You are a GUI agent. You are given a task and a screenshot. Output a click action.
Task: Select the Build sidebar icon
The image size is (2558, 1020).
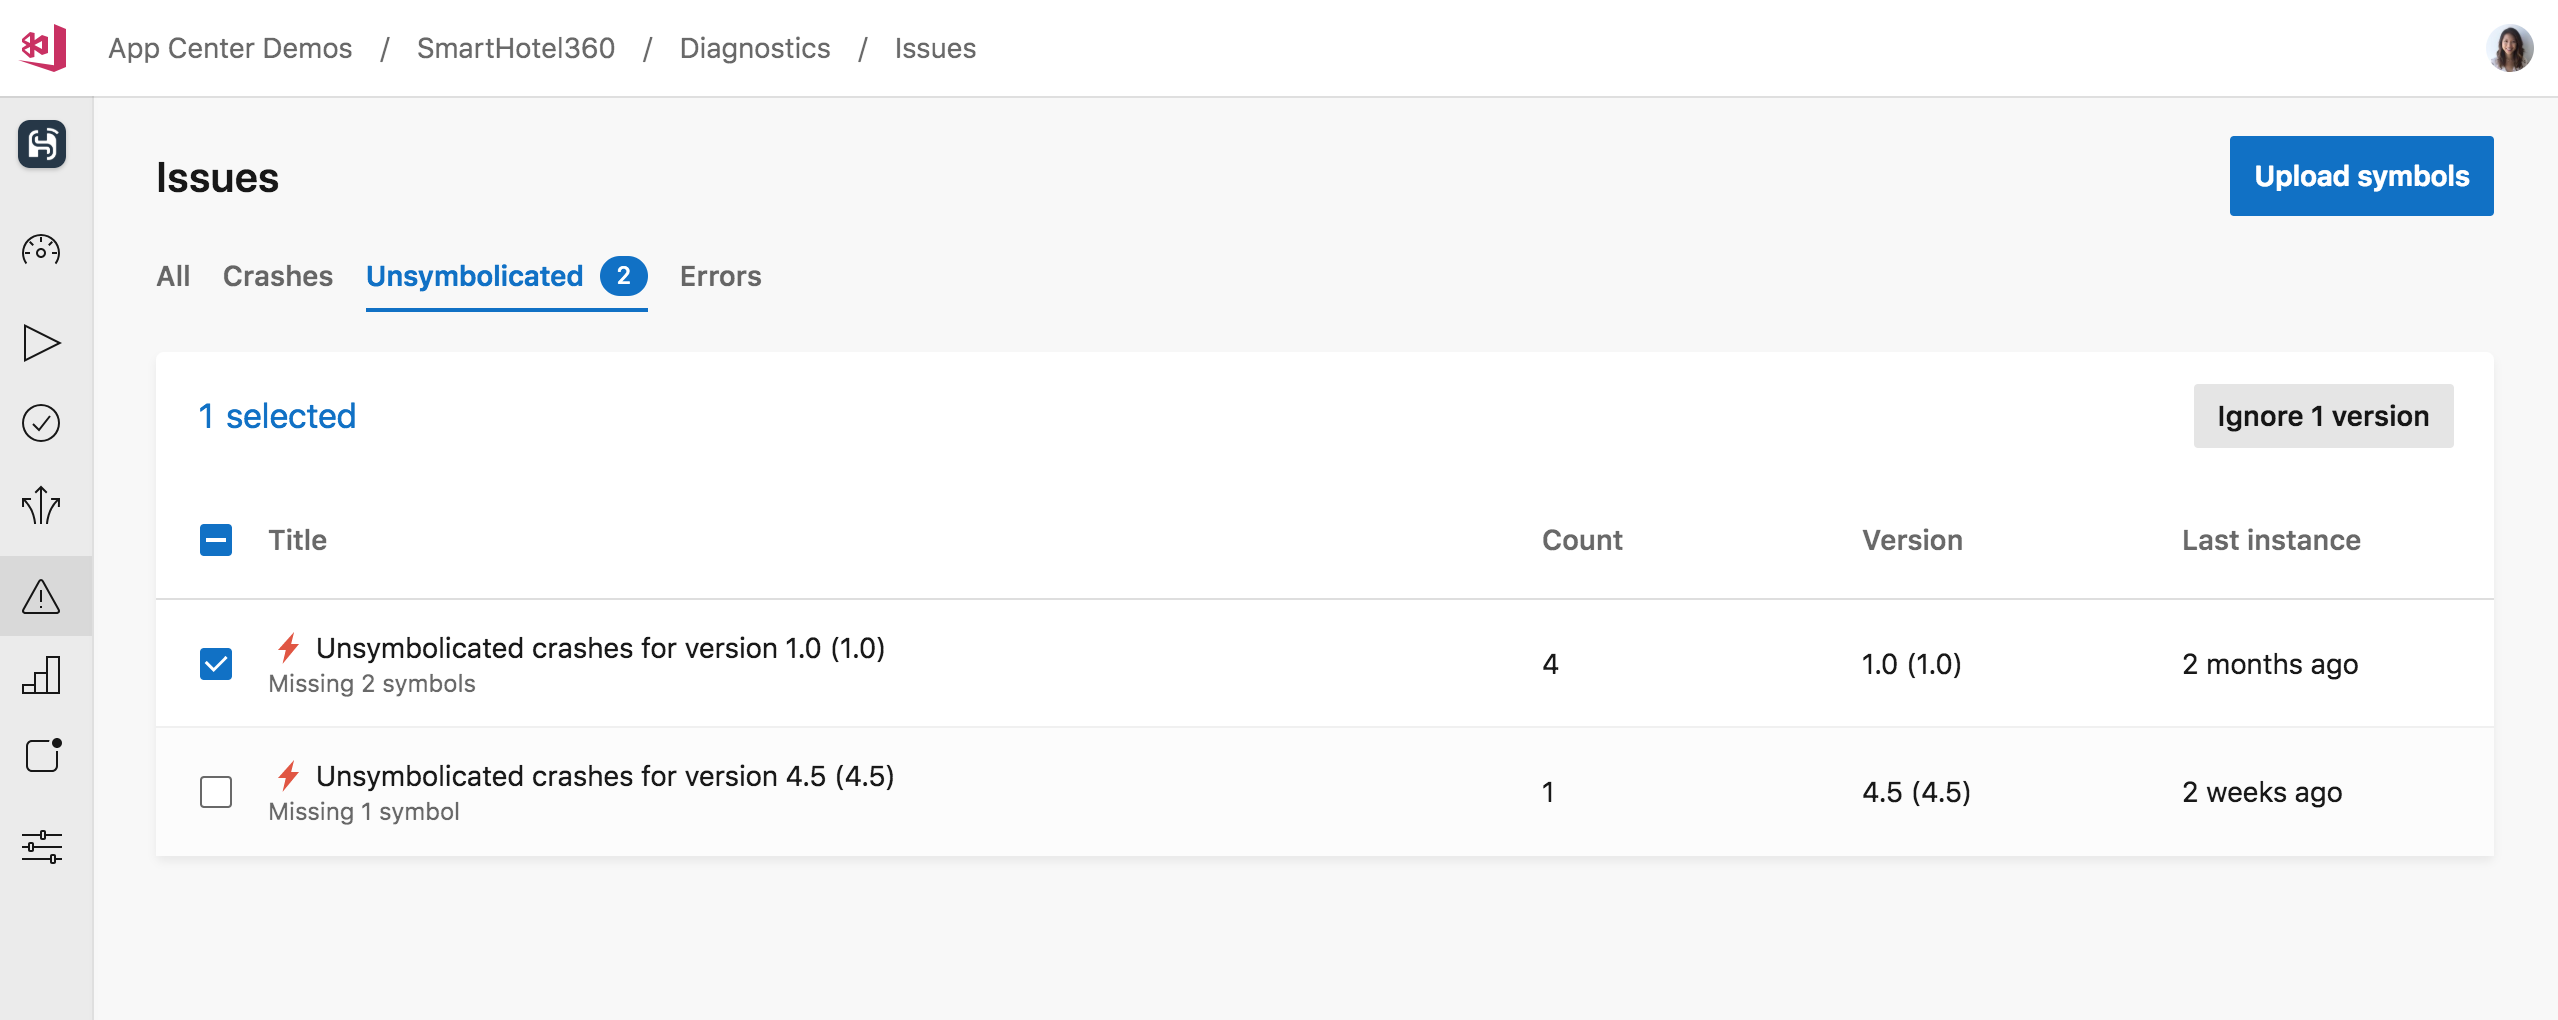(x=40, y=342)
